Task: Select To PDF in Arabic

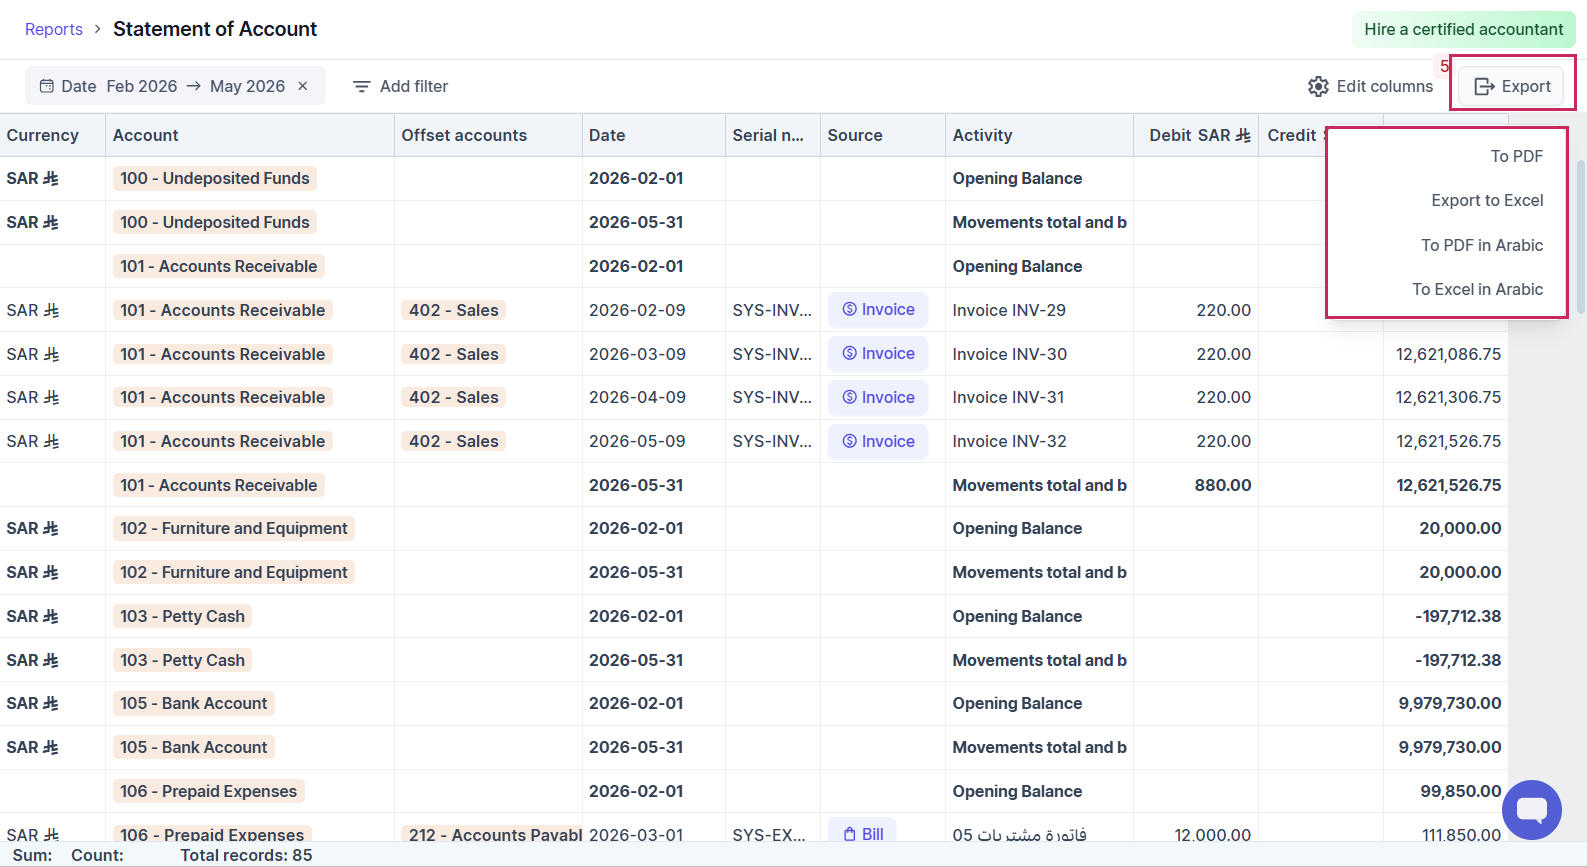Action: point(1482,245)
